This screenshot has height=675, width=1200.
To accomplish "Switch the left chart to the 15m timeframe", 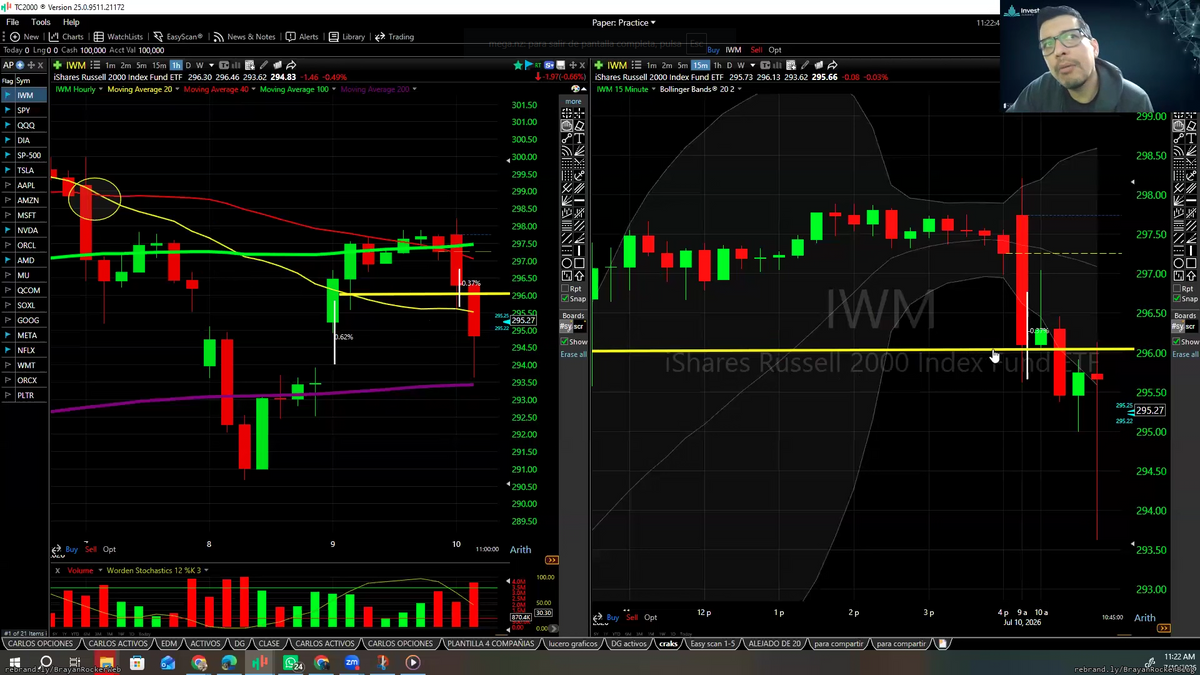I will (x=159, y=66).
